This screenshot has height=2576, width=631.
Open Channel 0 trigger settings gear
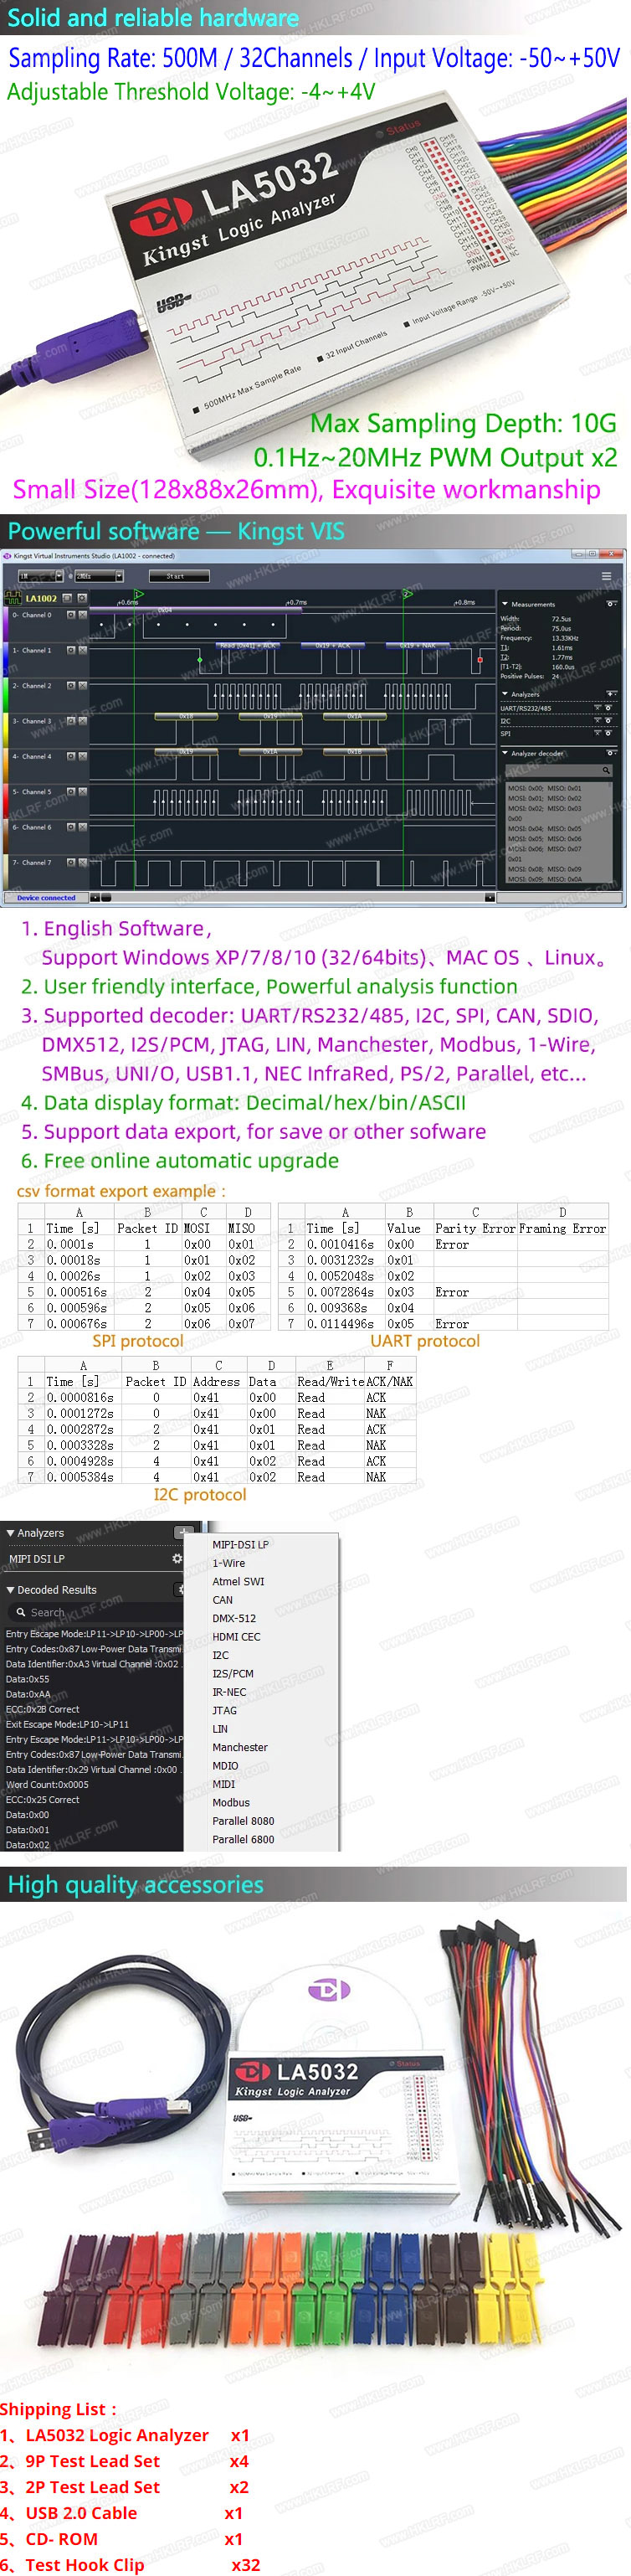[x=71, y=615]
